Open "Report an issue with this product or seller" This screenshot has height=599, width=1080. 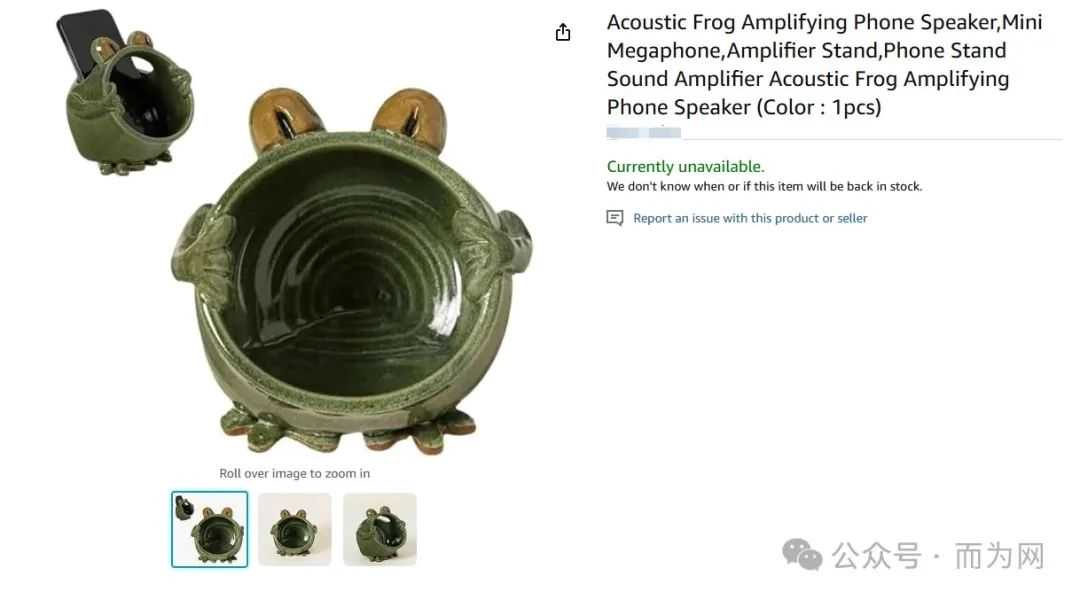pyautogui.click(x=750, y=218)
